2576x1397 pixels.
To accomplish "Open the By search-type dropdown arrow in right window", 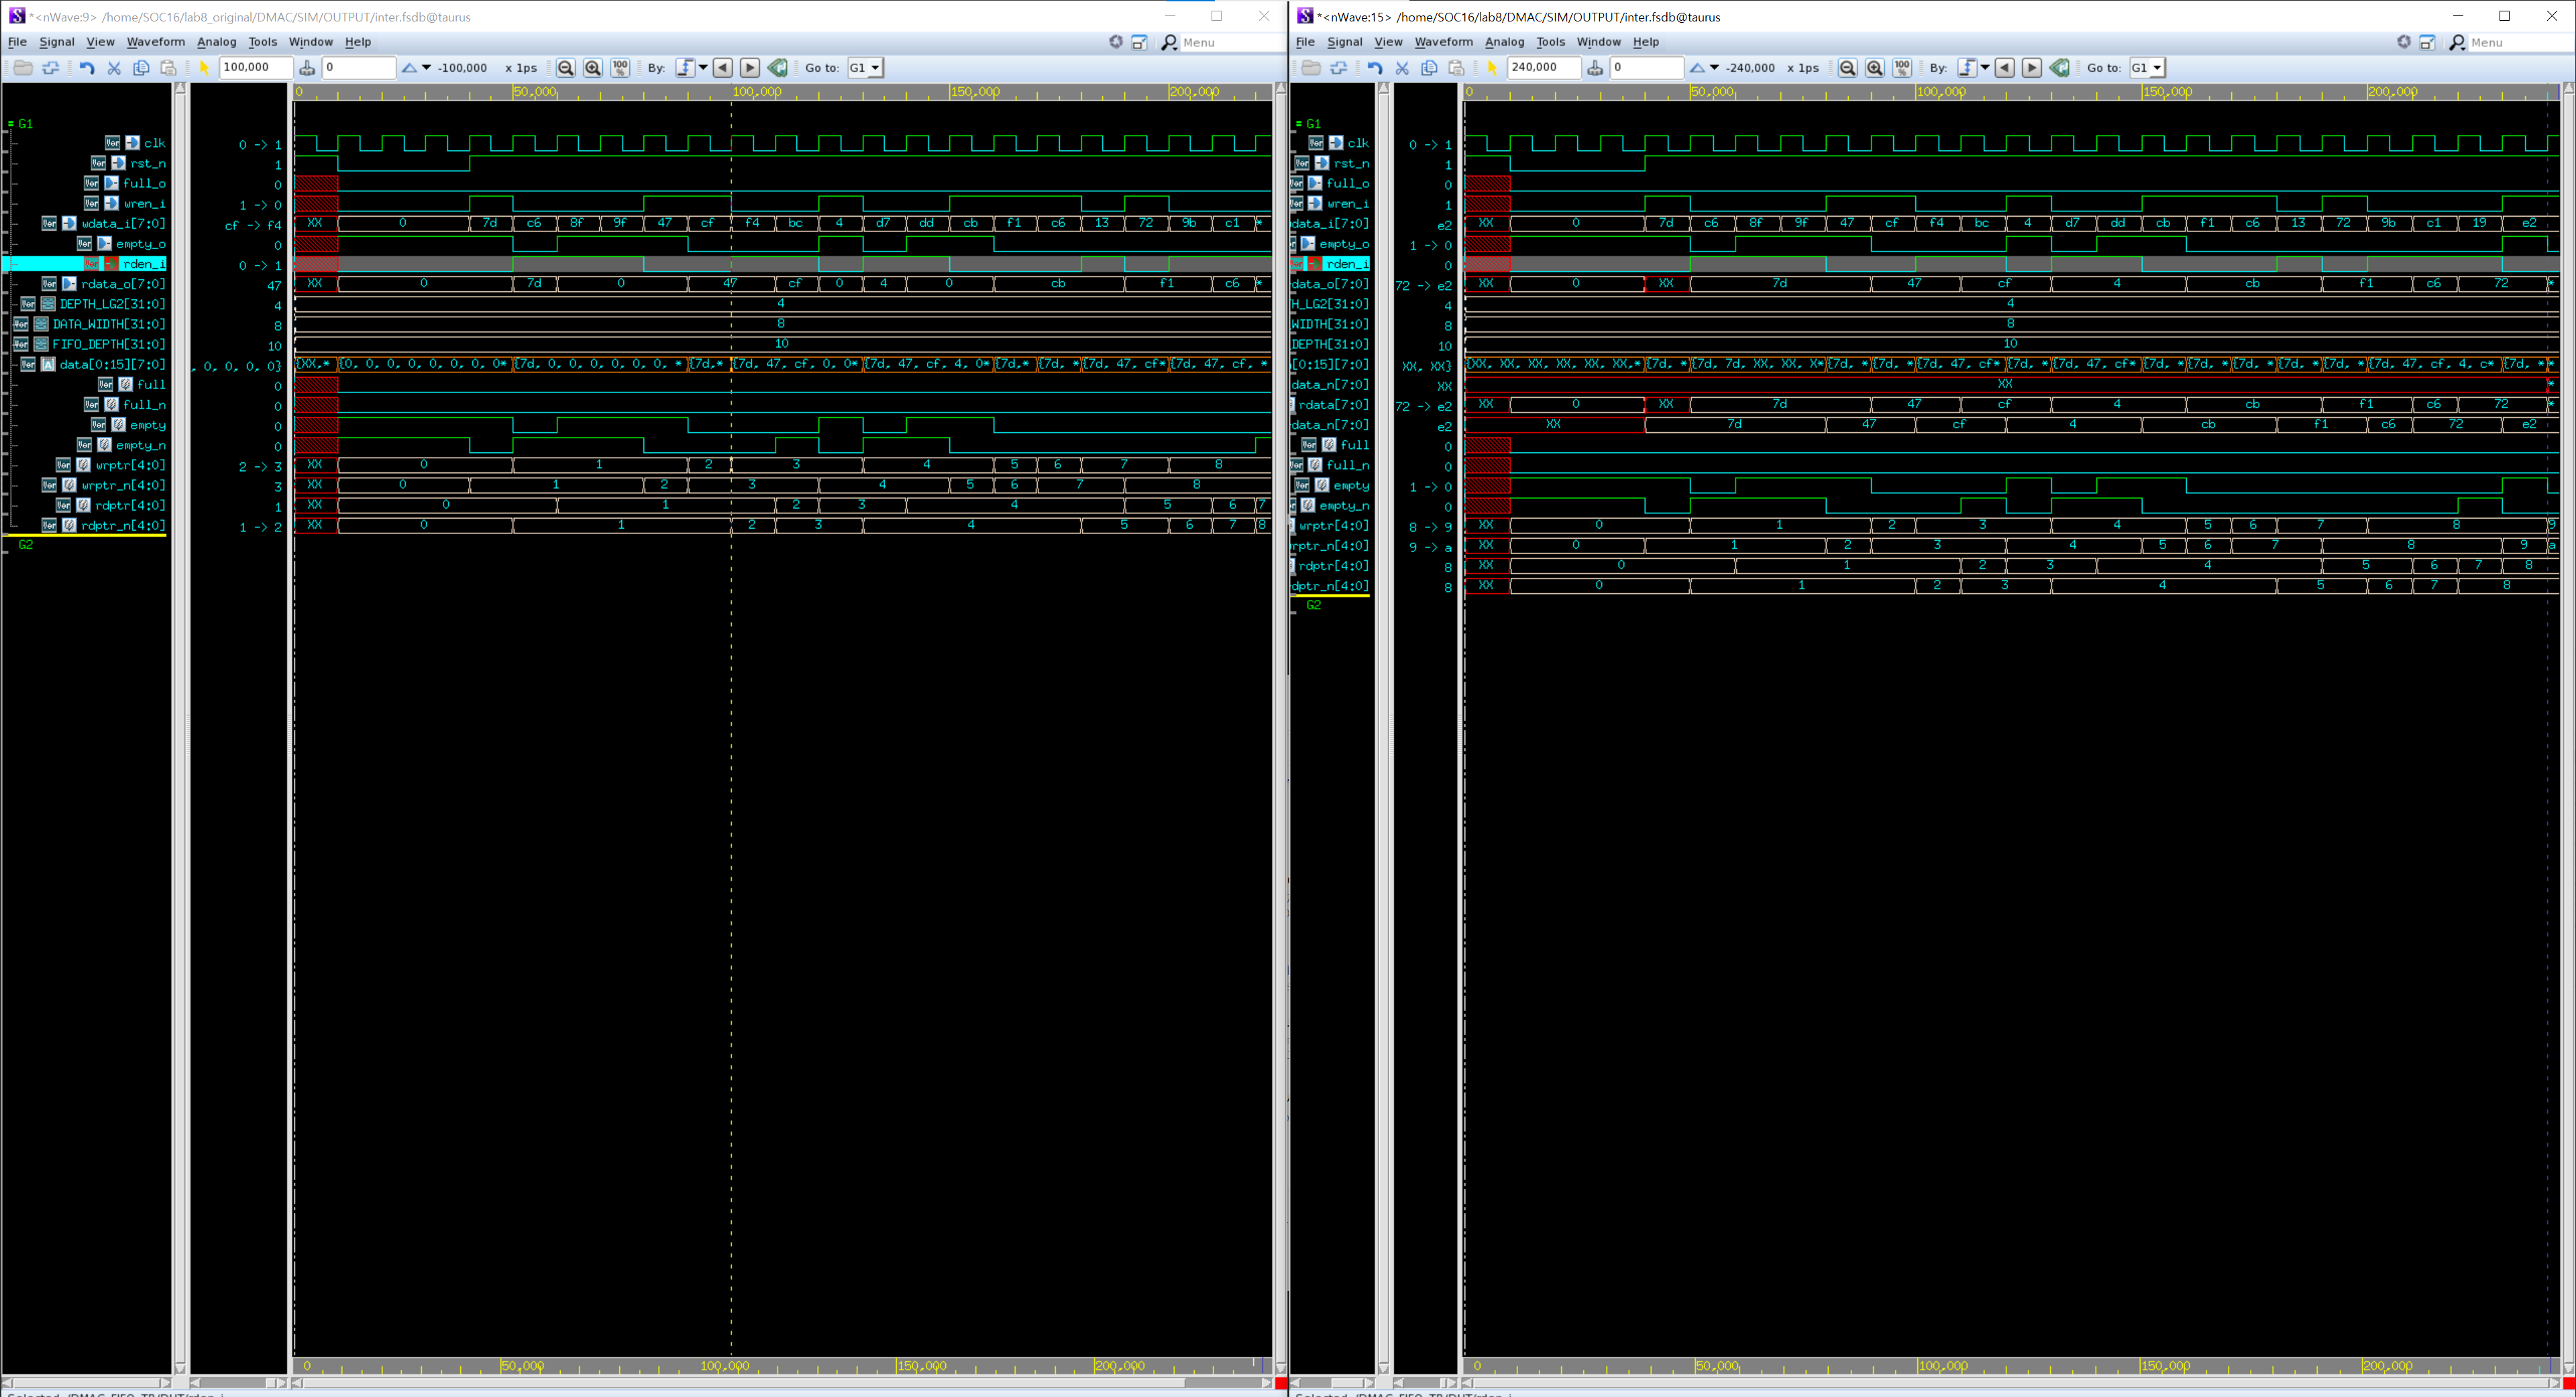I will (x=1985, y=68).
